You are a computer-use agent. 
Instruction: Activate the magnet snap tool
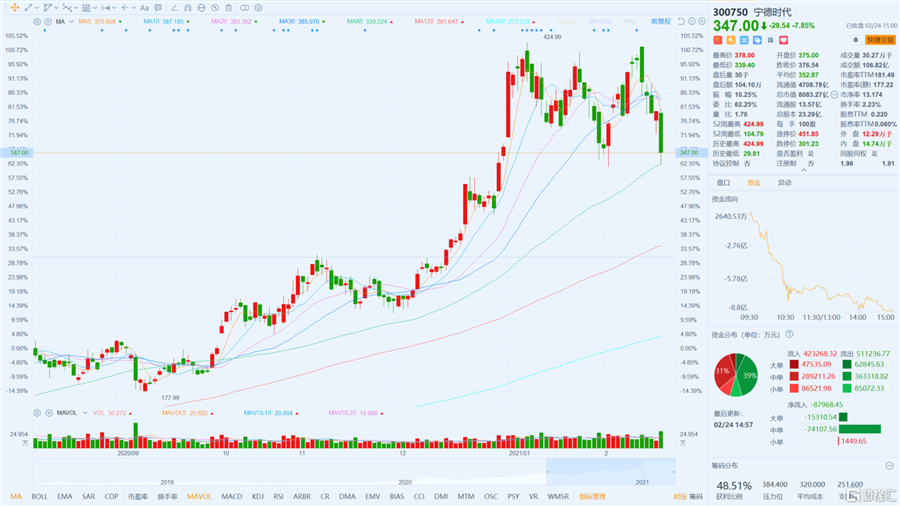click(x=188, y=8)
